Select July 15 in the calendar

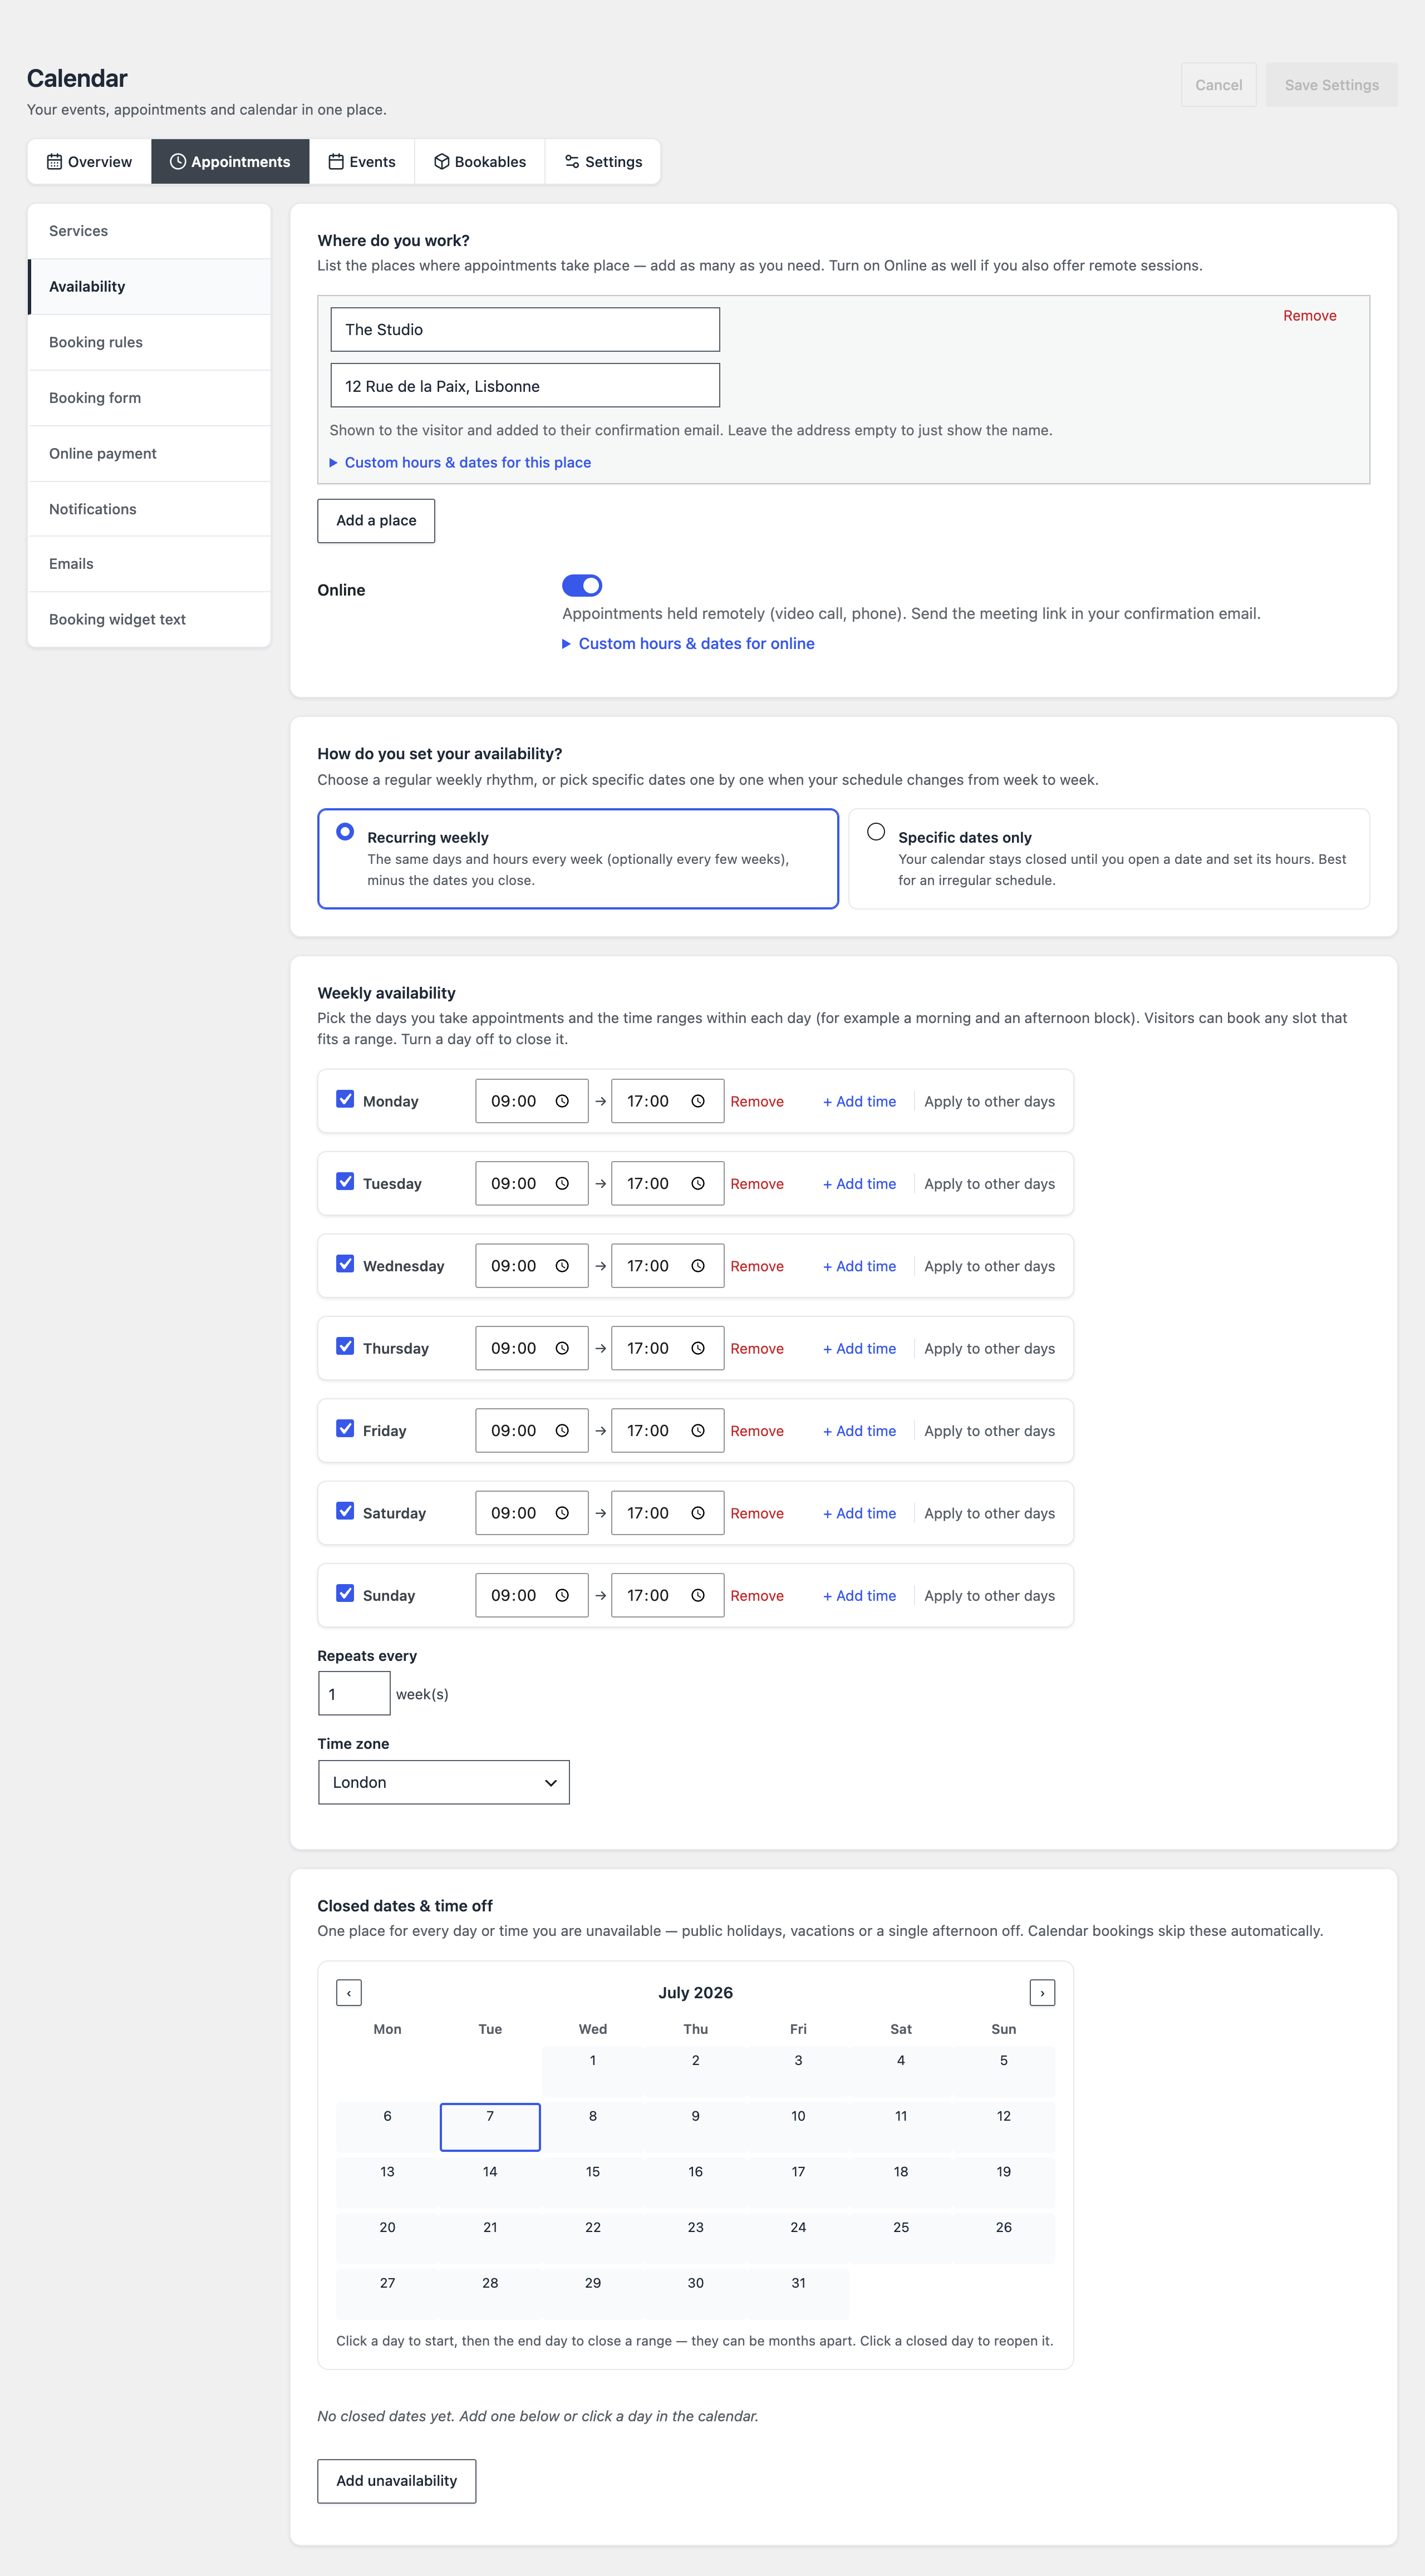coord(593,2182)
